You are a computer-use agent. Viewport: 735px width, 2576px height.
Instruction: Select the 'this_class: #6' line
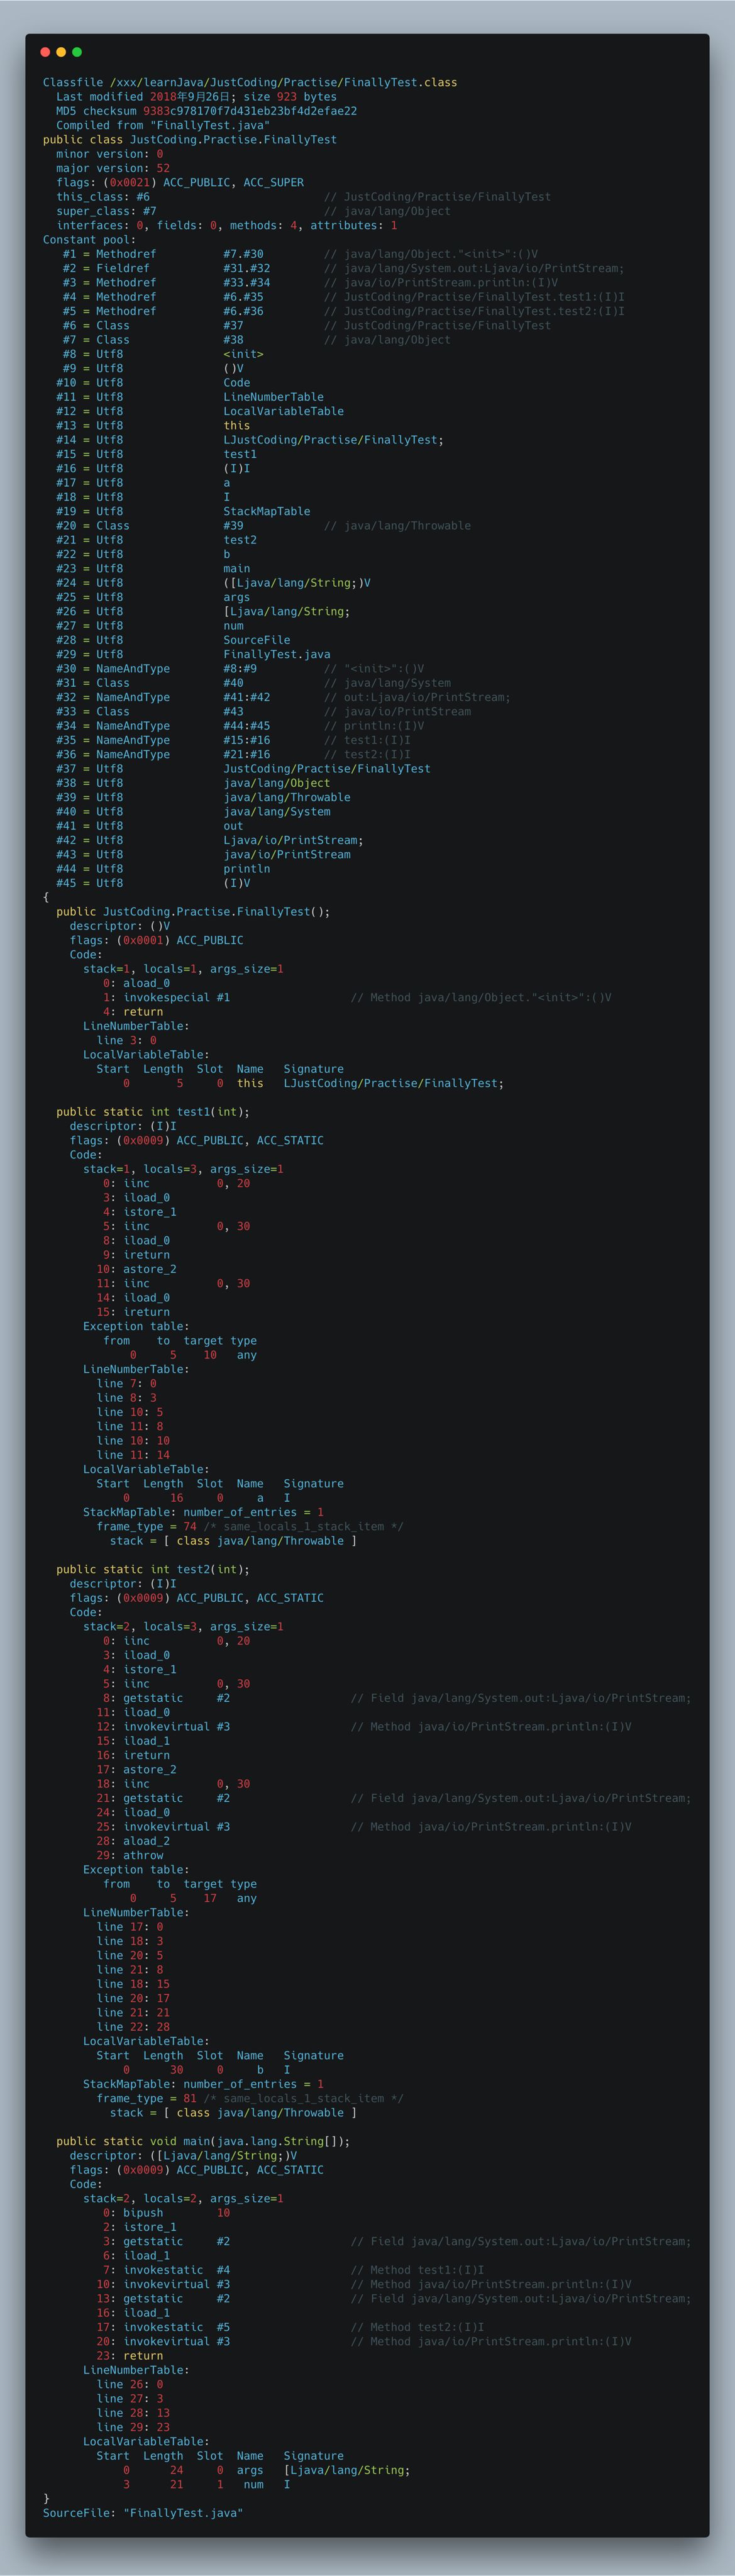[303, 197]
